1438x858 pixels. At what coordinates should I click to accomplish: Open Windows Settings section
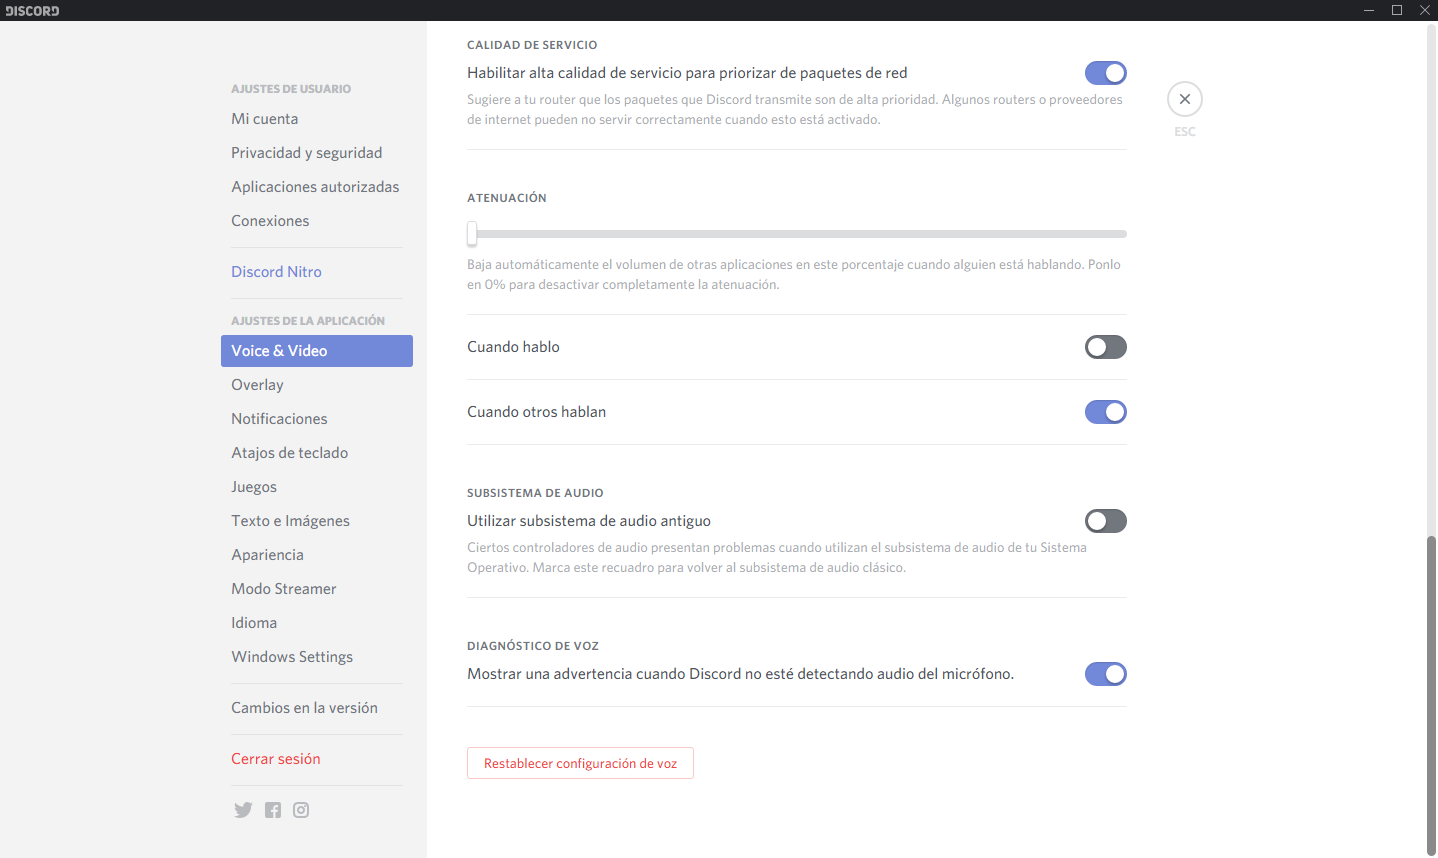click(317, 657)
